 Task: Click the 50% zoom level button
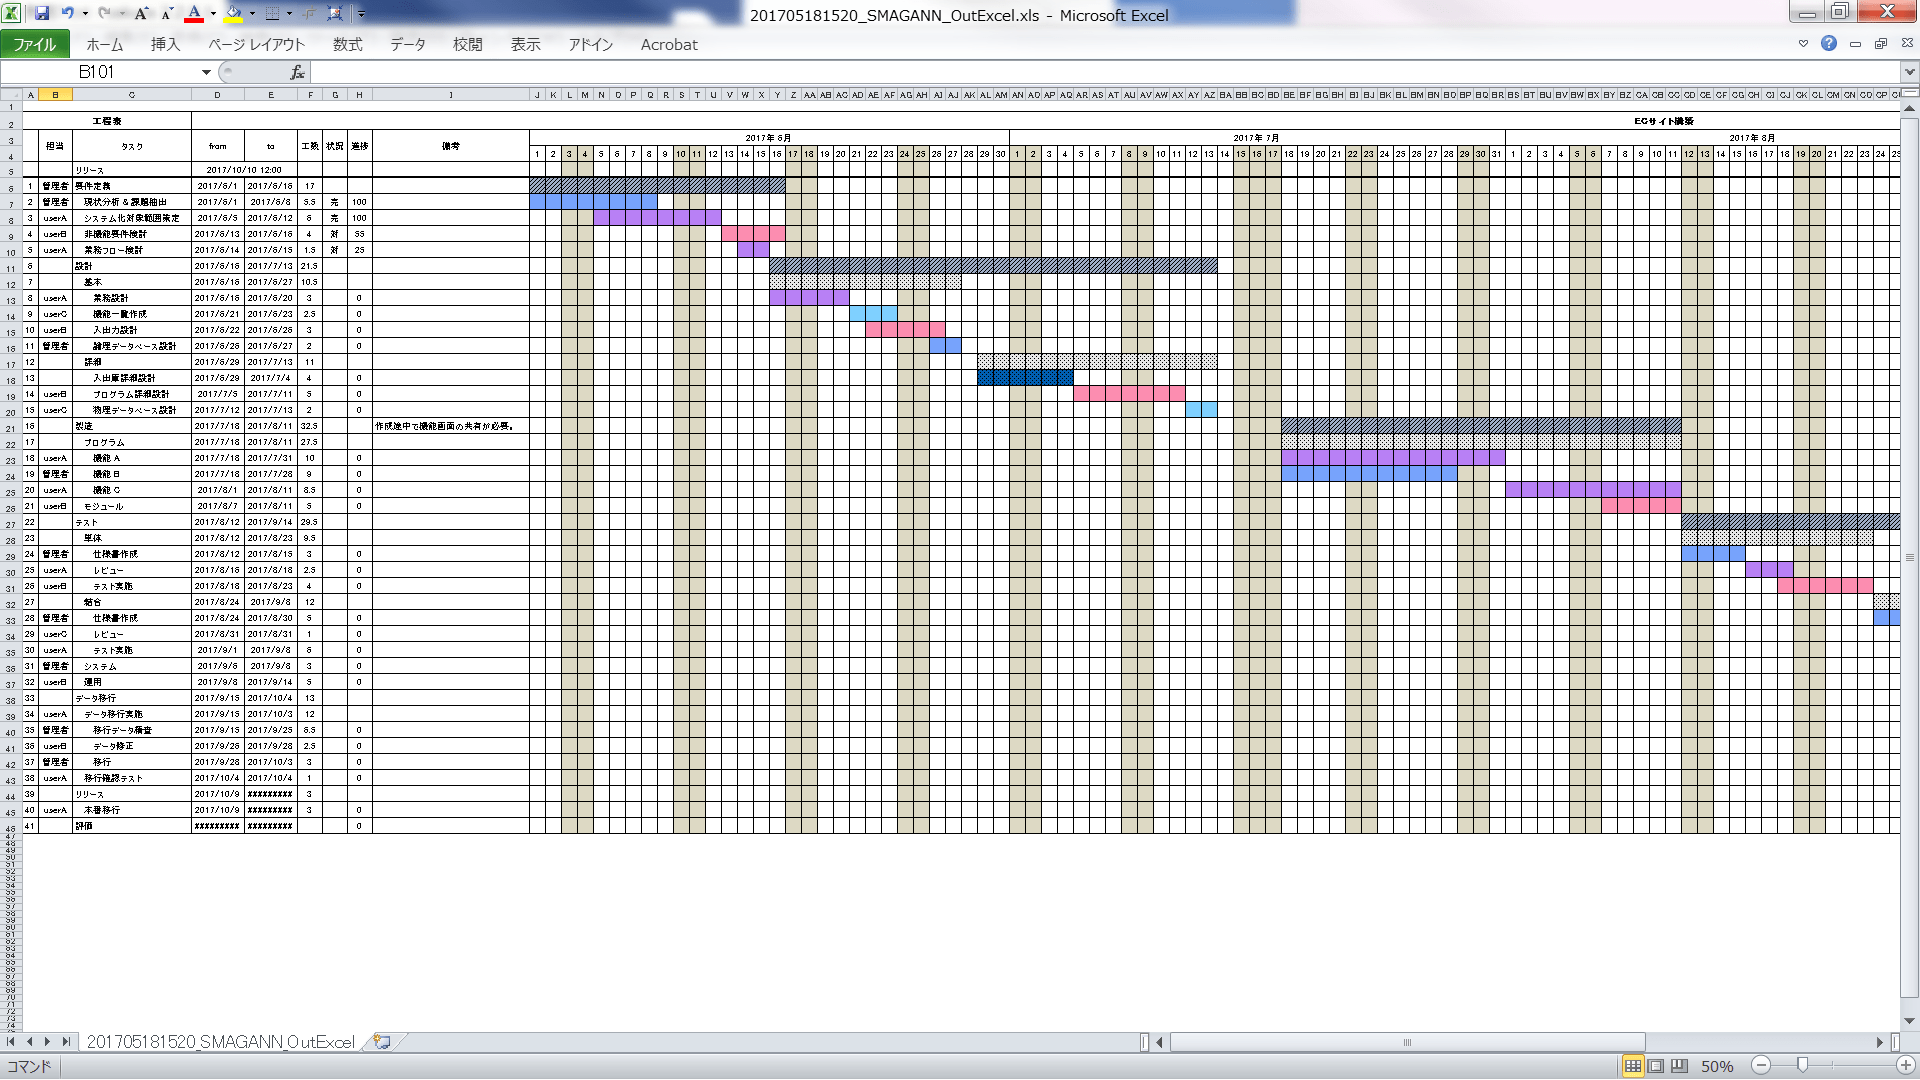click(x=1717, y=1067)
